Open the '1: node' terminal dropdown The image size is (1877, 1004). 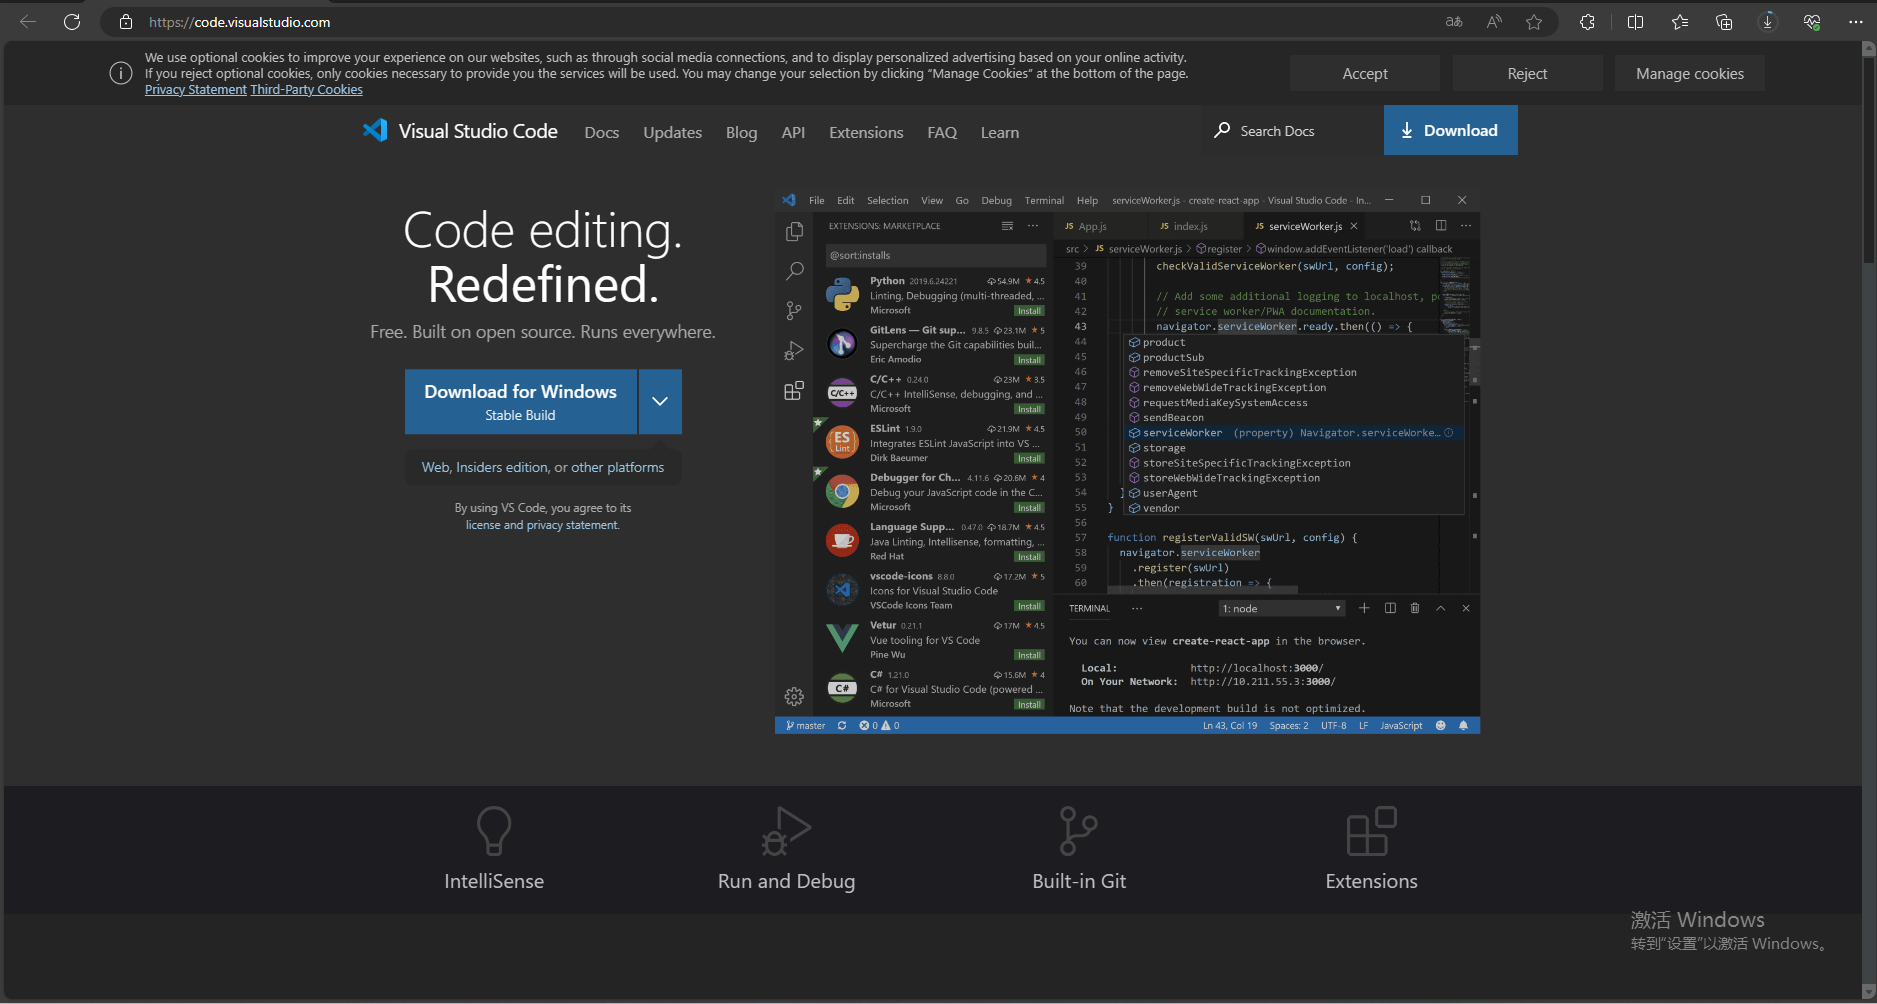(1281, 608)
